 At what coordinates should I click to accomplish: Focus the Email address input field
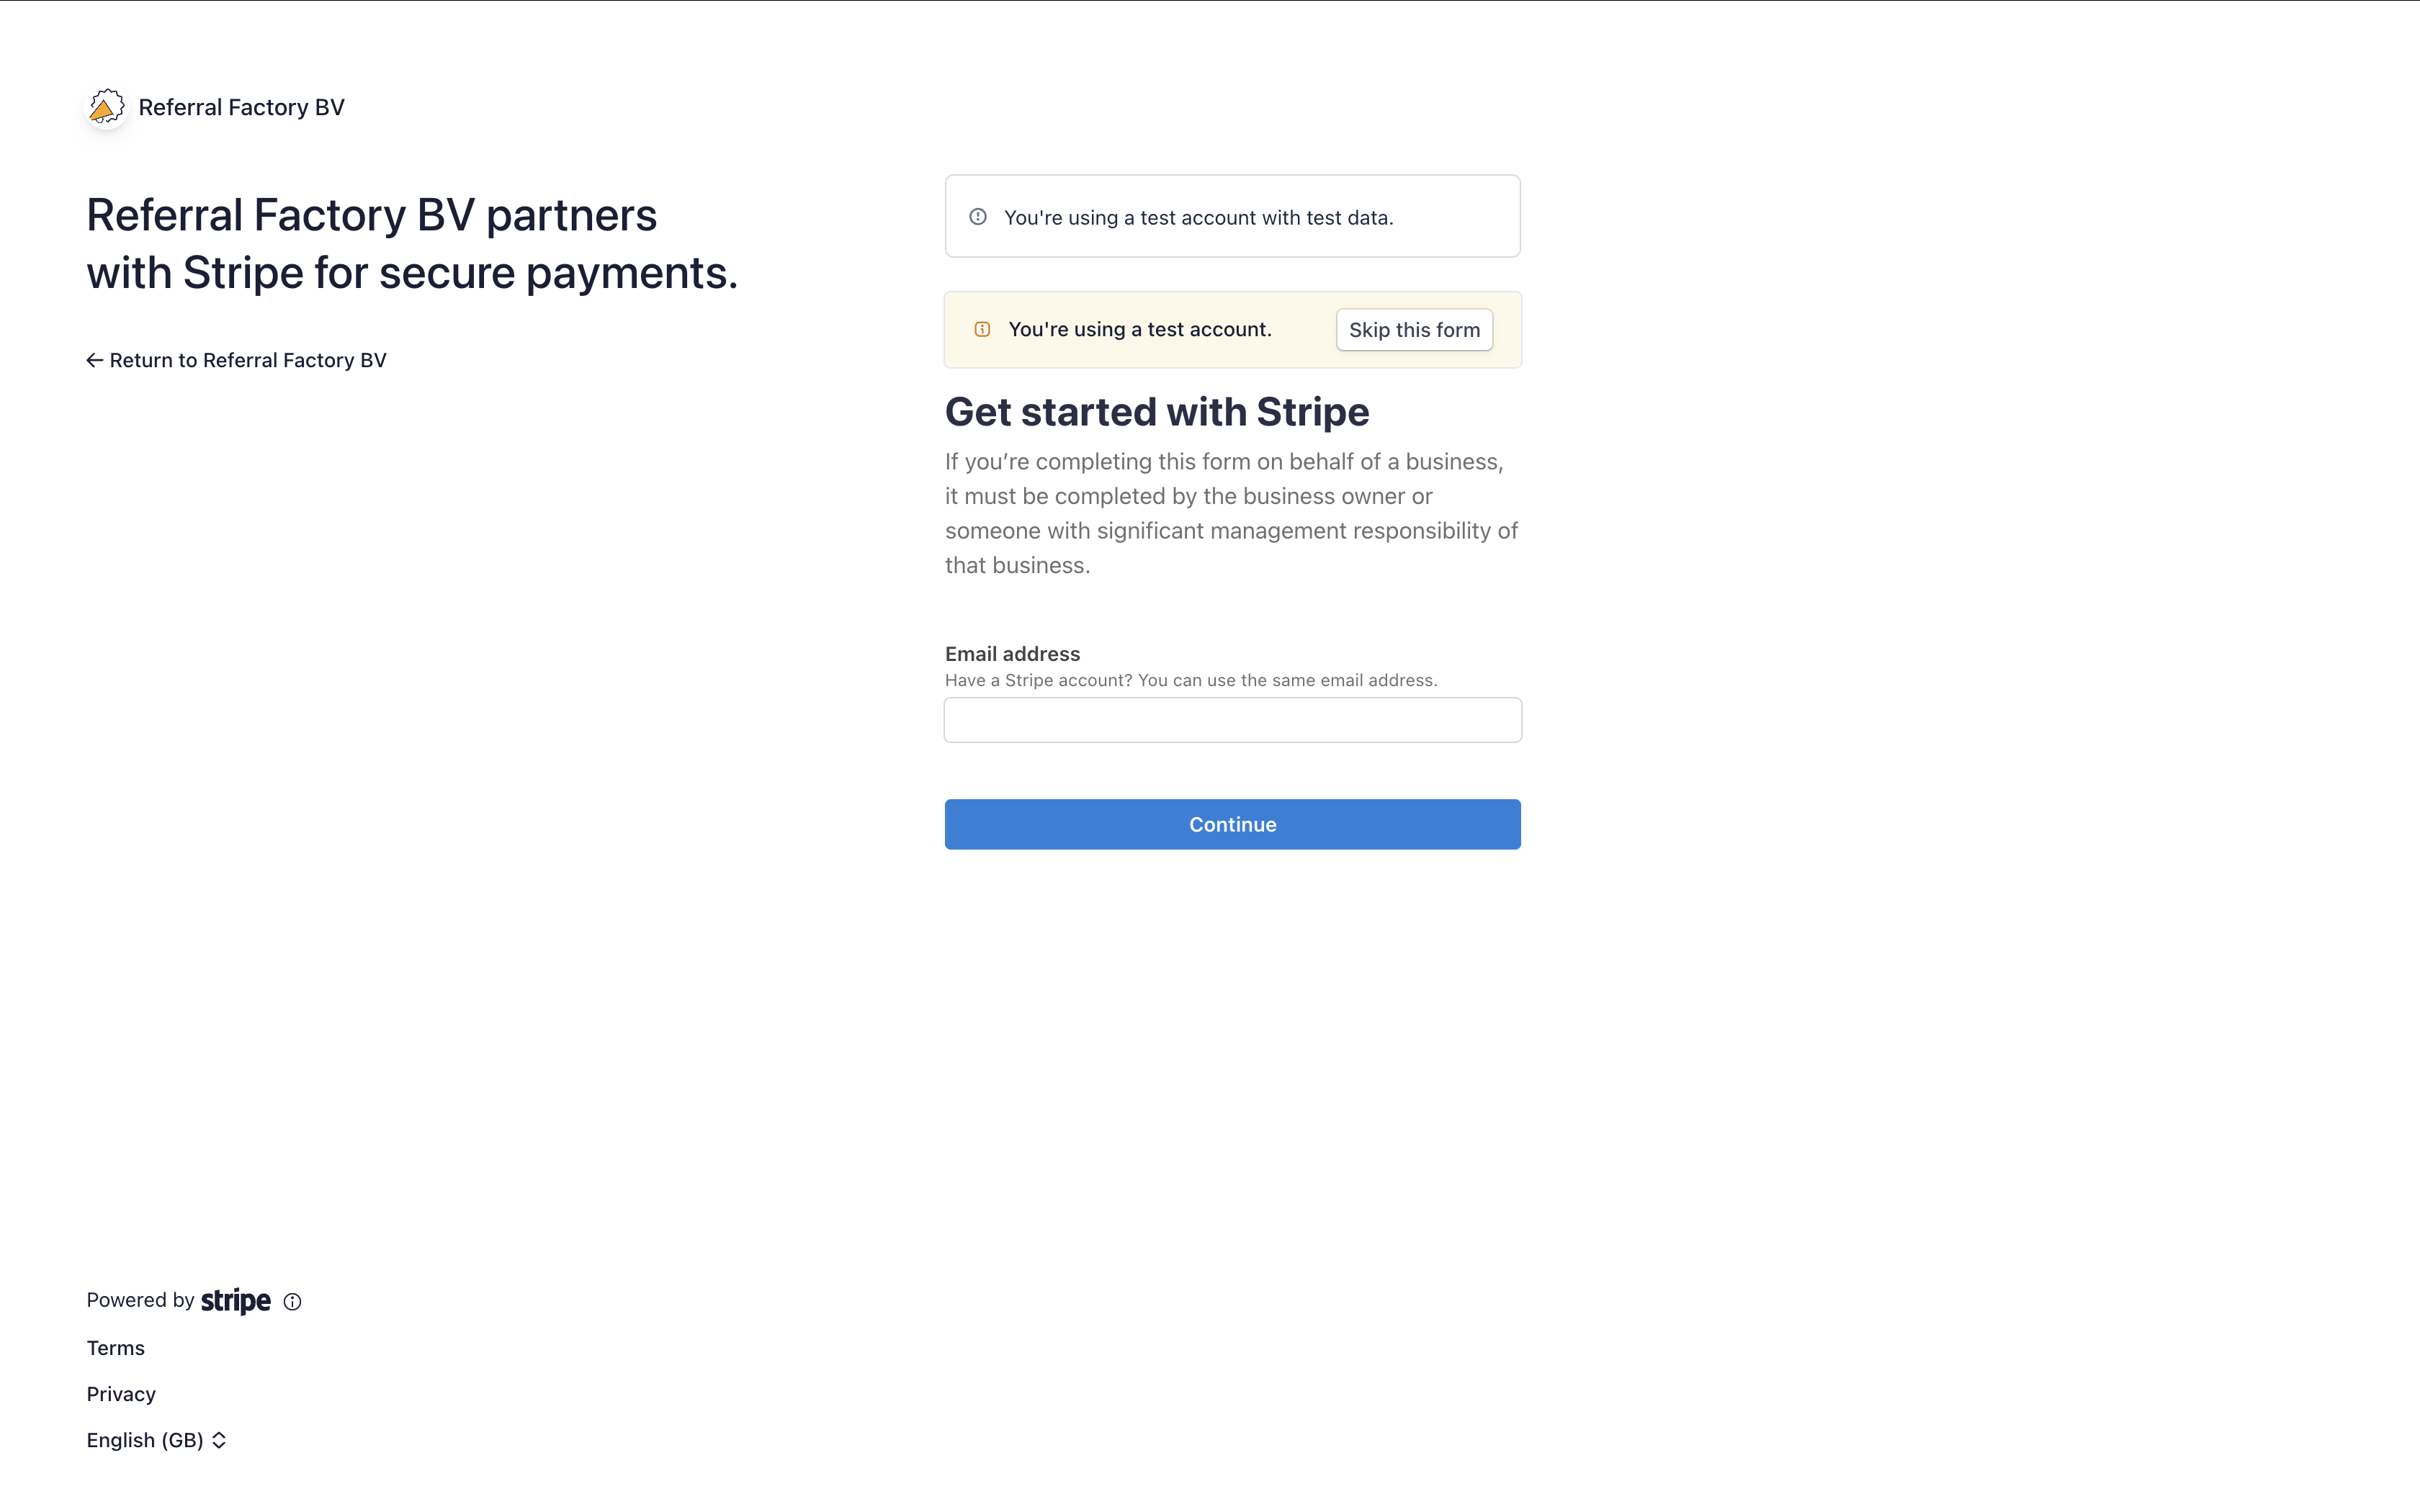pyautogui.click(x=1232, y=719)
